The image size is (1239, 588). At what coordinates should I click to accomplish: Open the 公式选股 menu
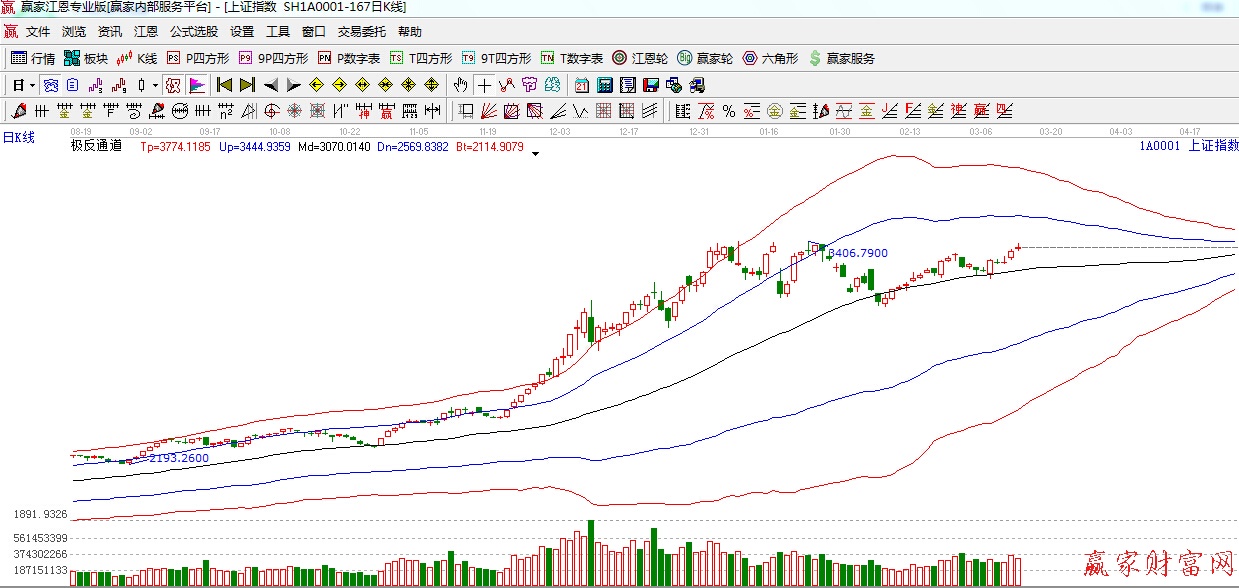pyautogui.click(x=194, y=32)
